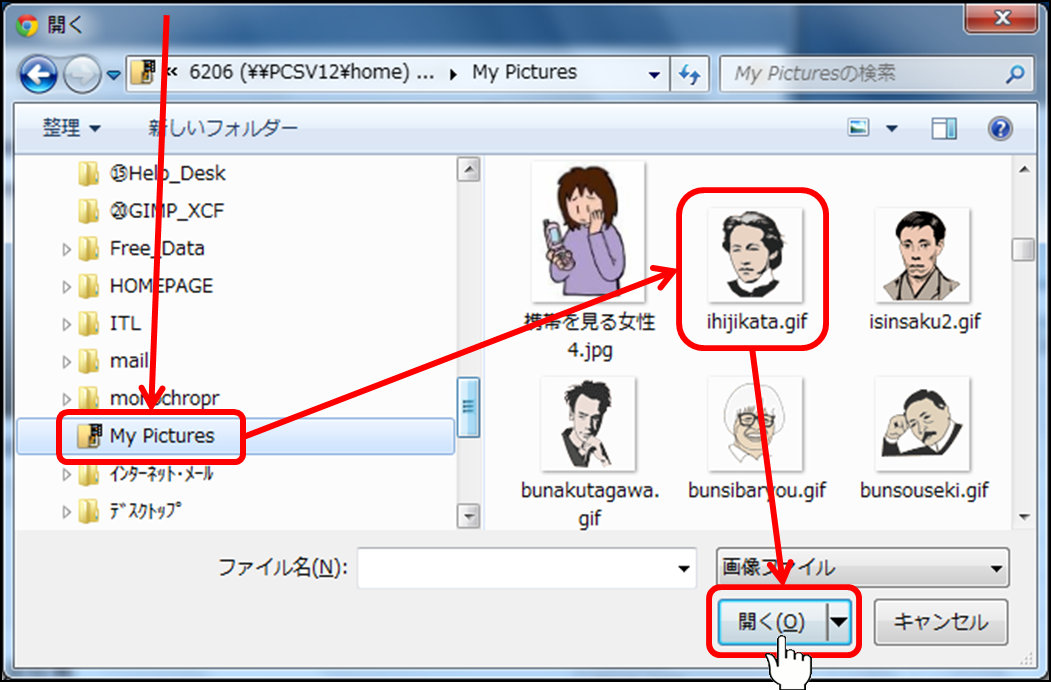Open dropdown arrow next to 開く button

[840, 622]
